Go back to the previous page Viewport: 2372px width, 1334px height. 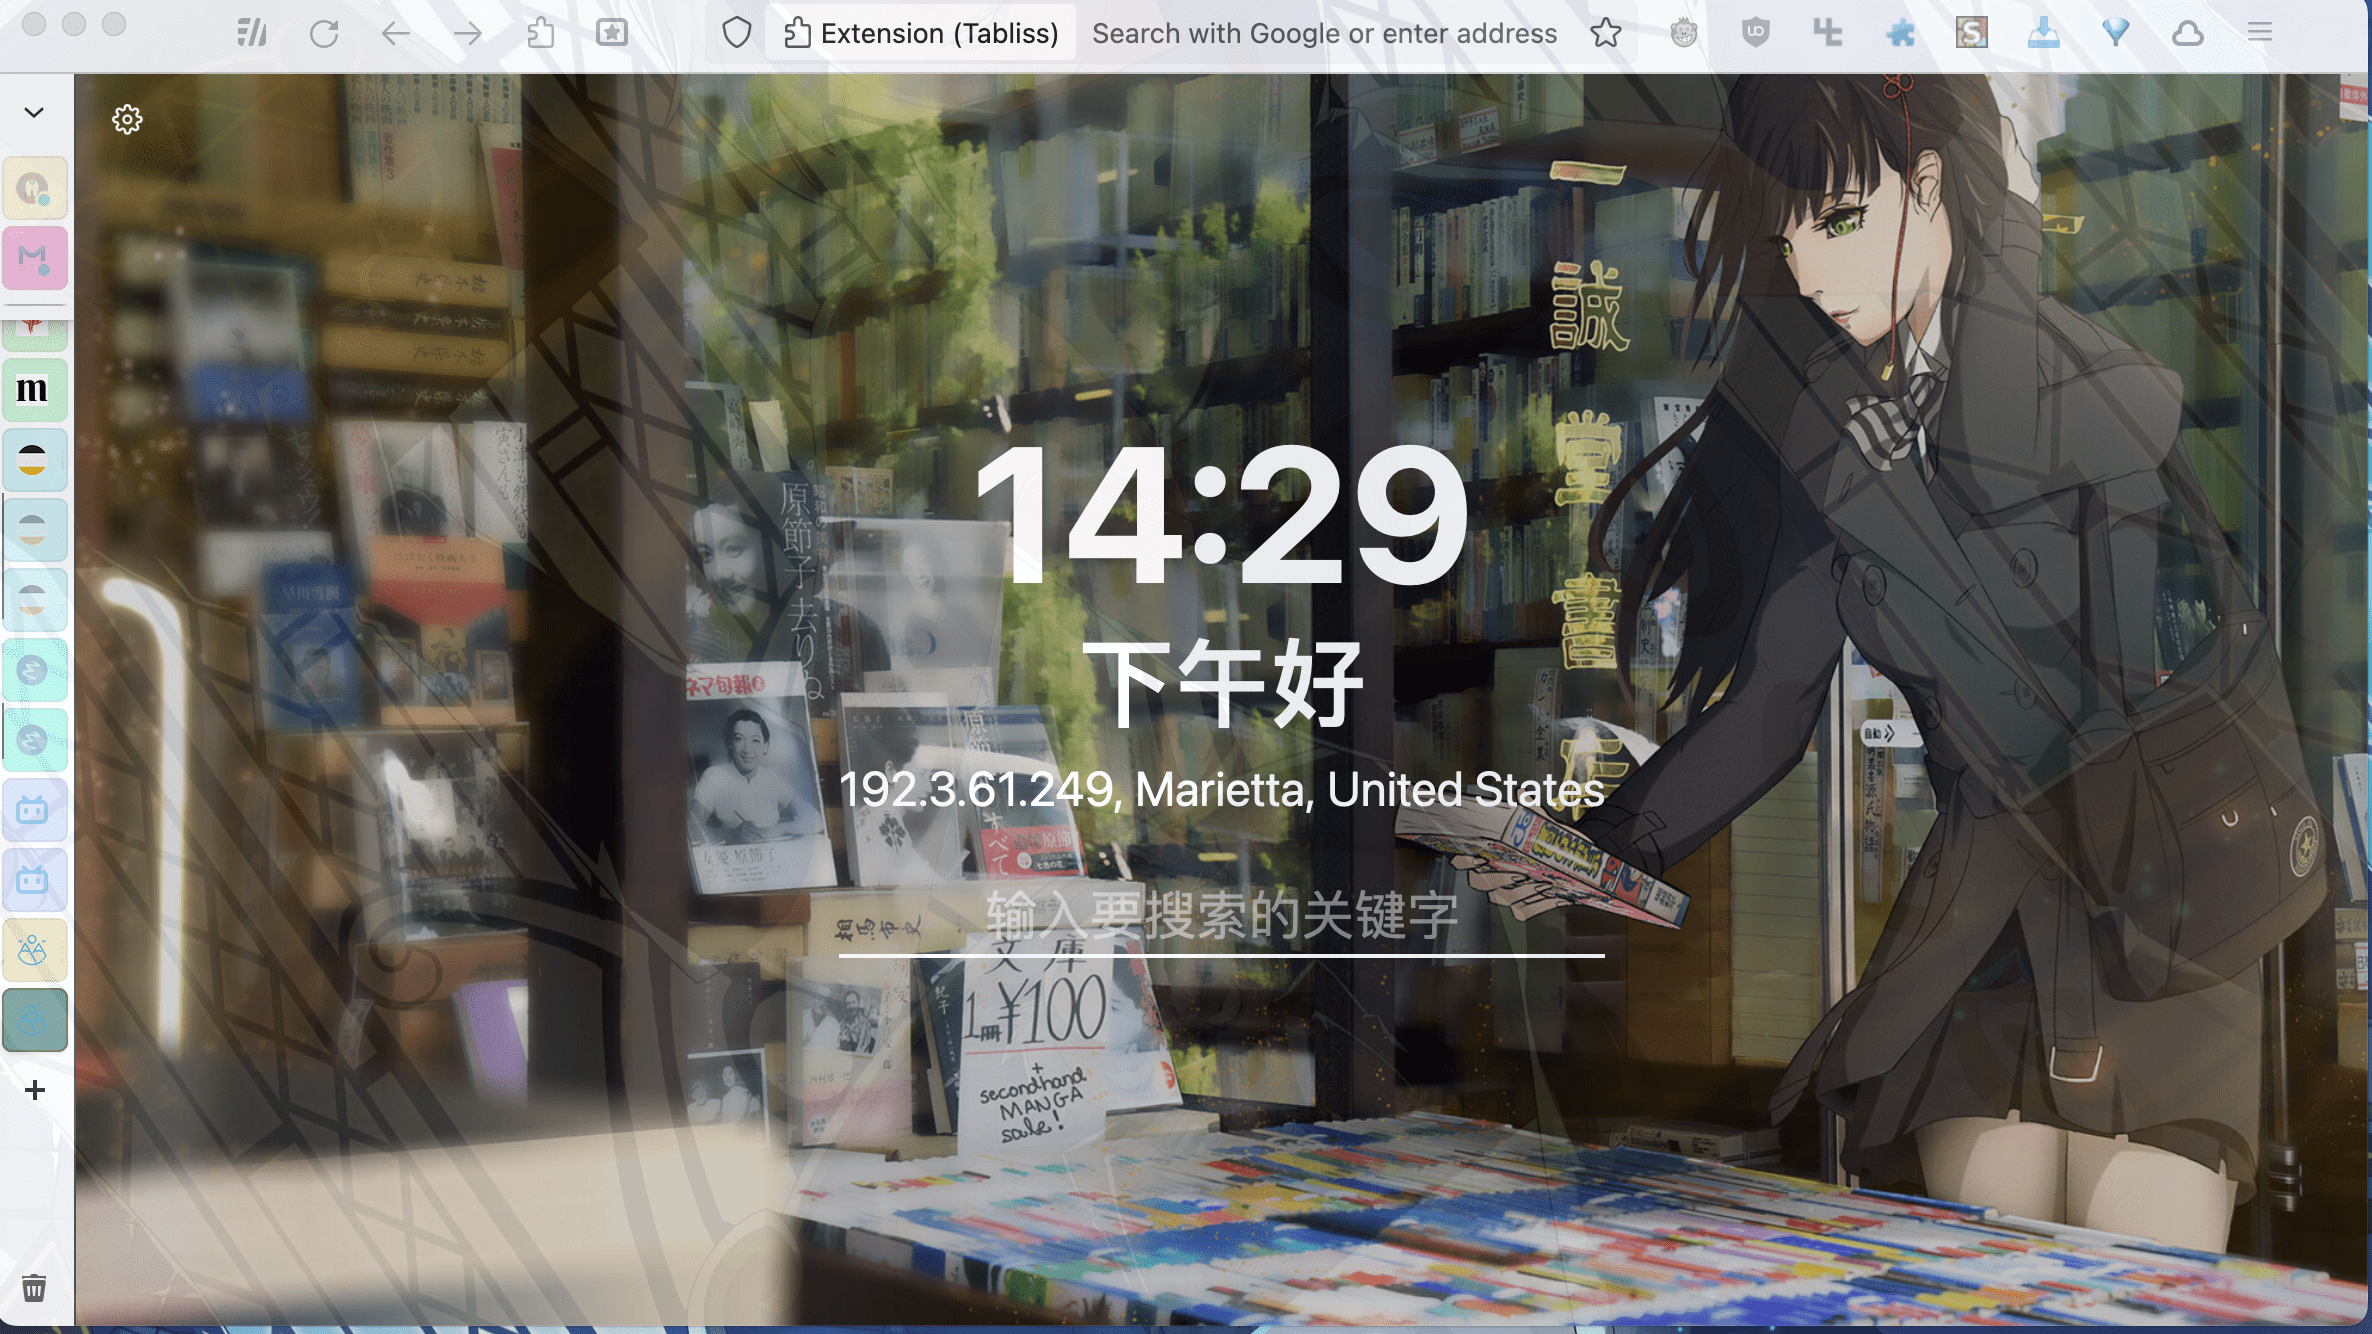pos(396,33)
